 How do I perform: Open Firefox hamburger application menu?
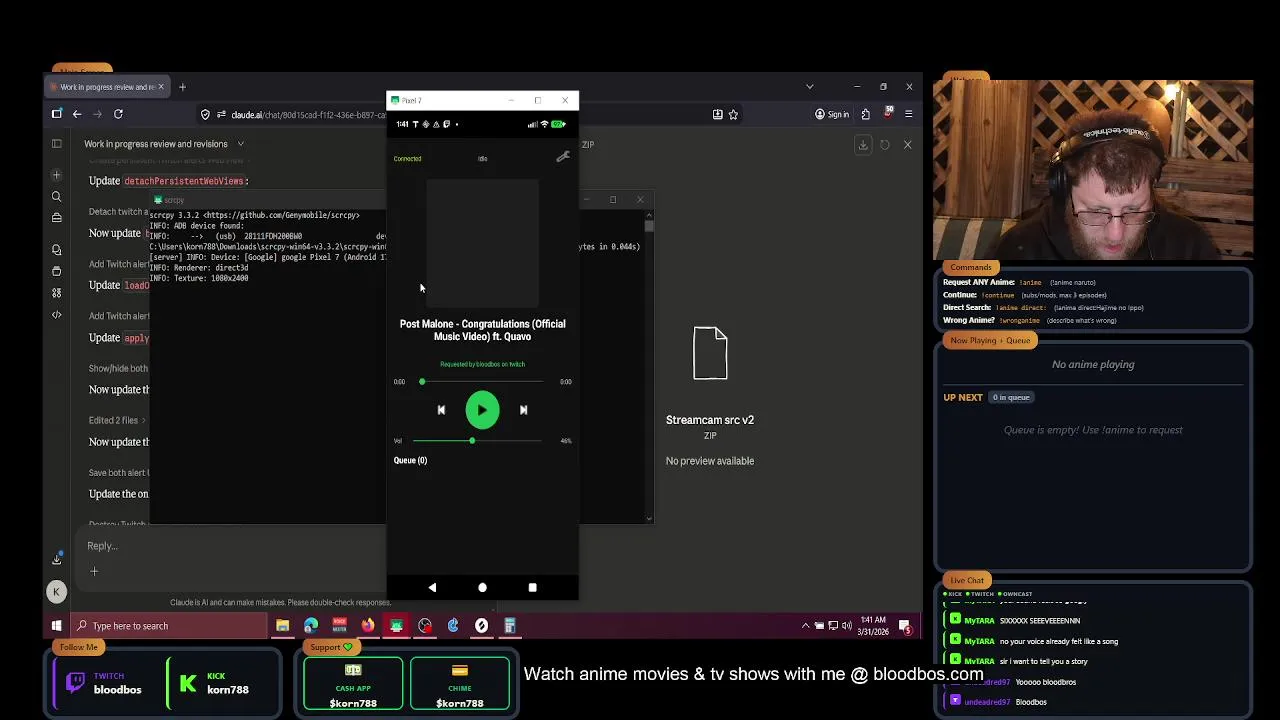point(908,114)
